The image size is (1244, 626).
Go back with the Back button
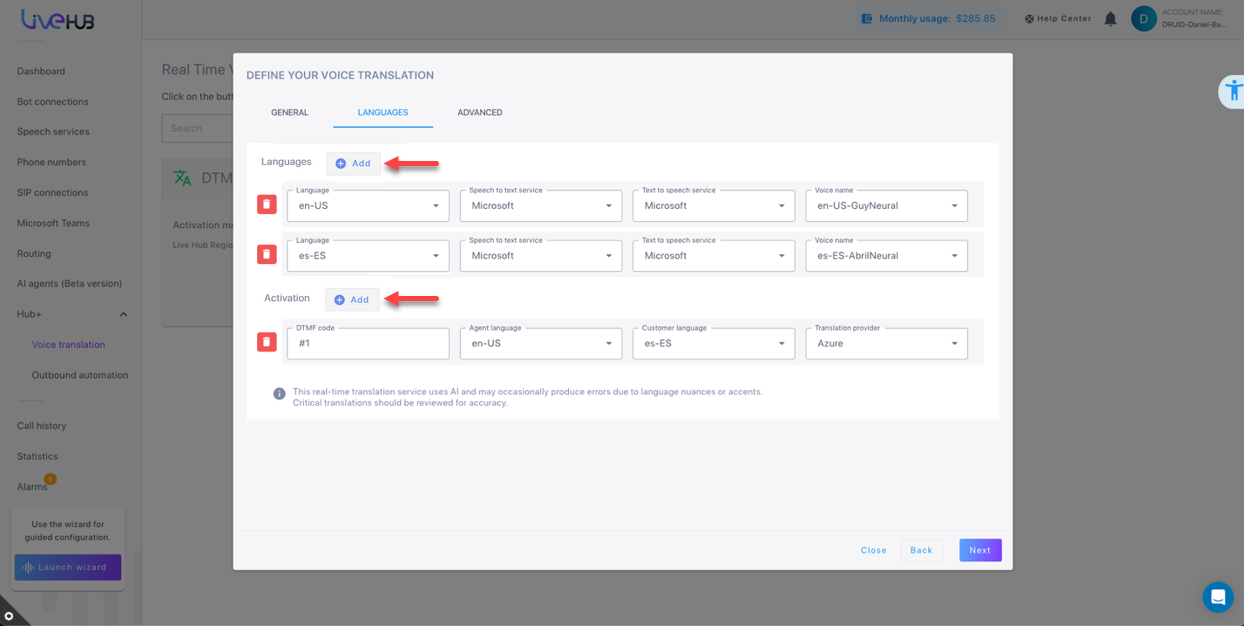[921, 550]
